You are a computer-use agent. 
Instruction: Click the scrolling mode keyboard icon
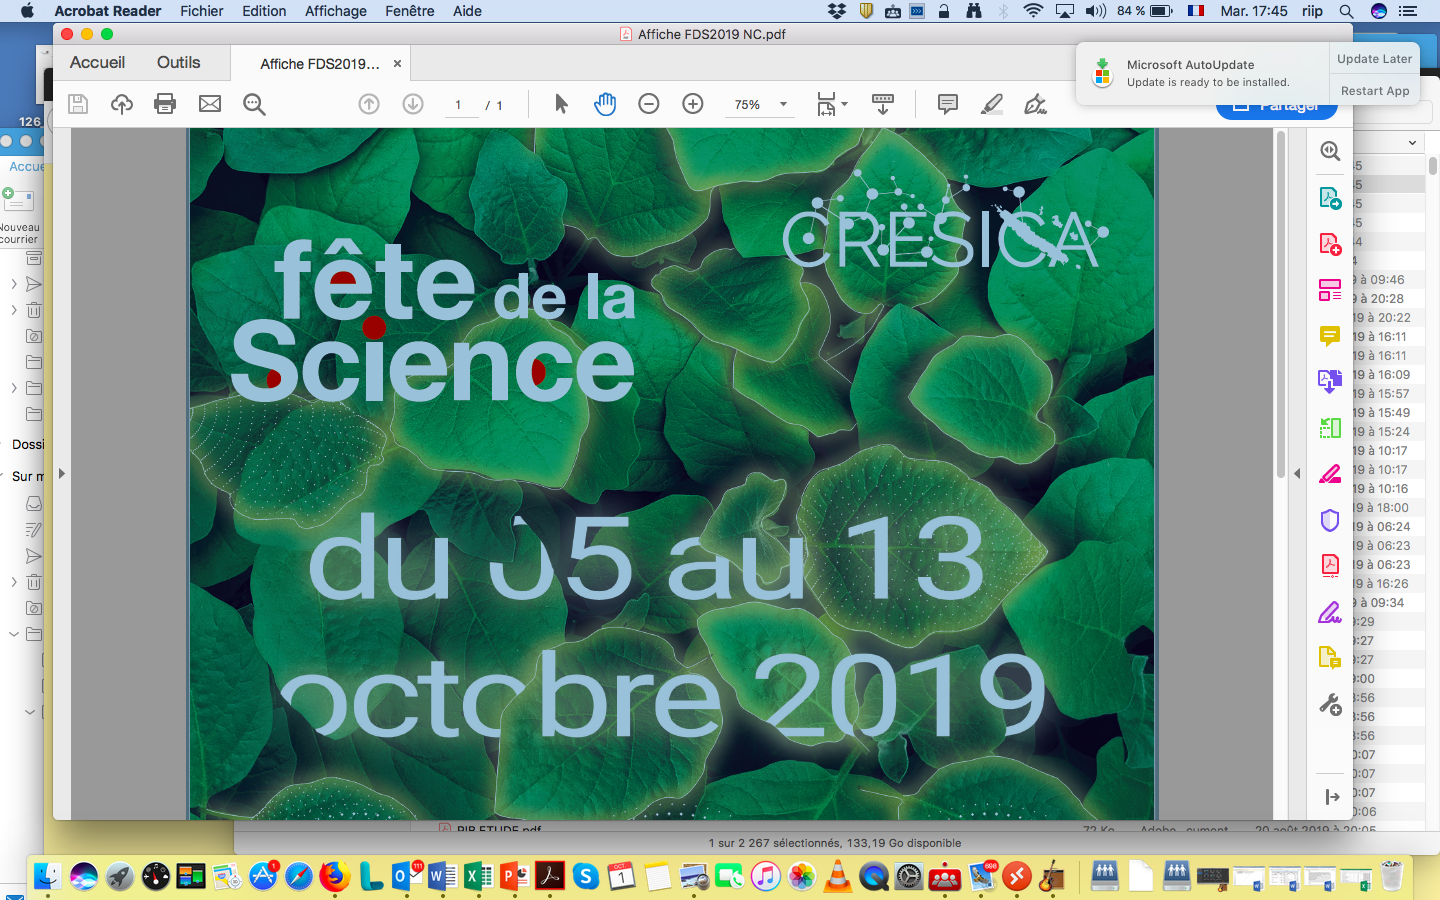coord(883,104)
